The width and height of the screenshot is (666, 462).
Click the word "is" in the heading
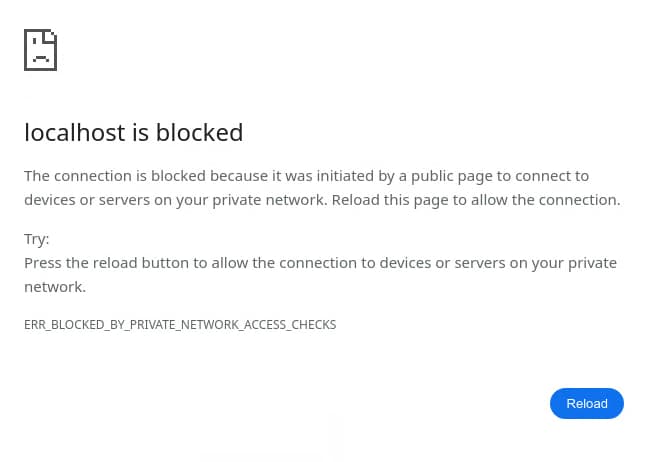(139, 132)
